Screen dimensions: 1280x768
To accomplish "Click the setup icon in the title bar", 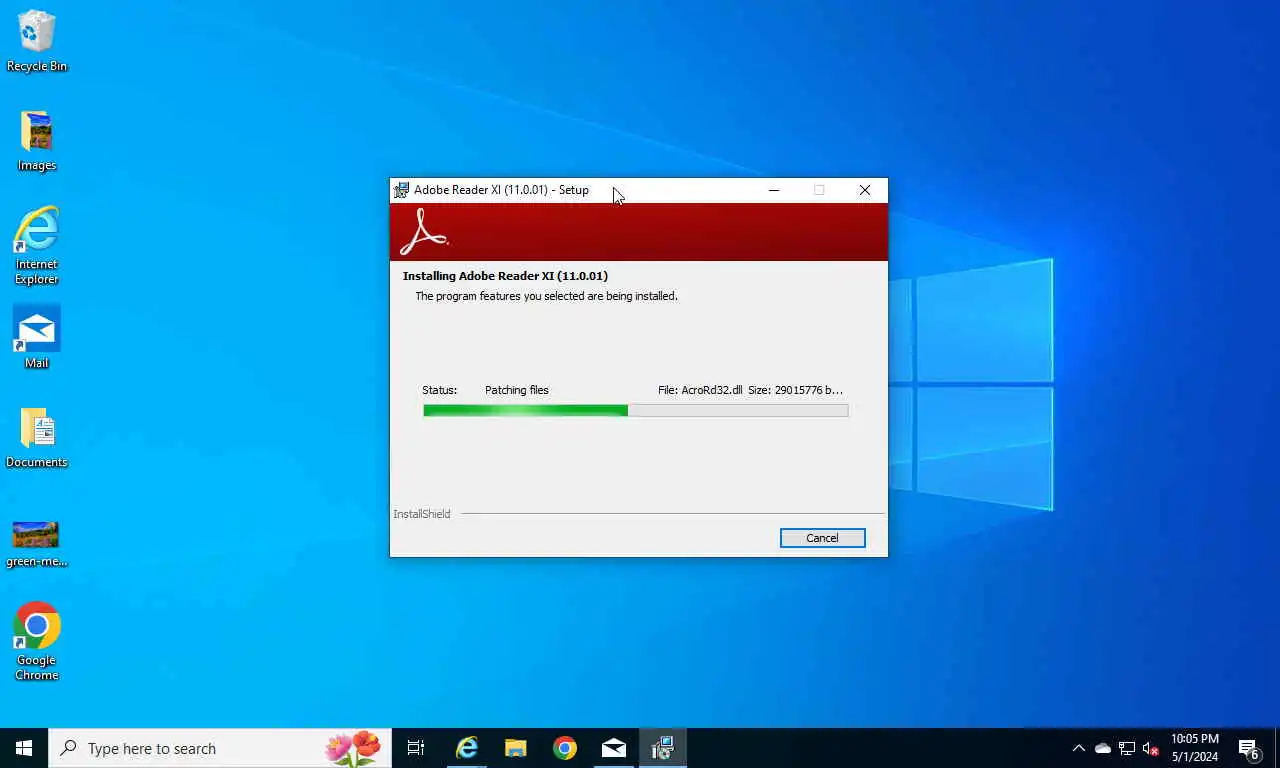I will pyautogui.click(x=401, y=190).
